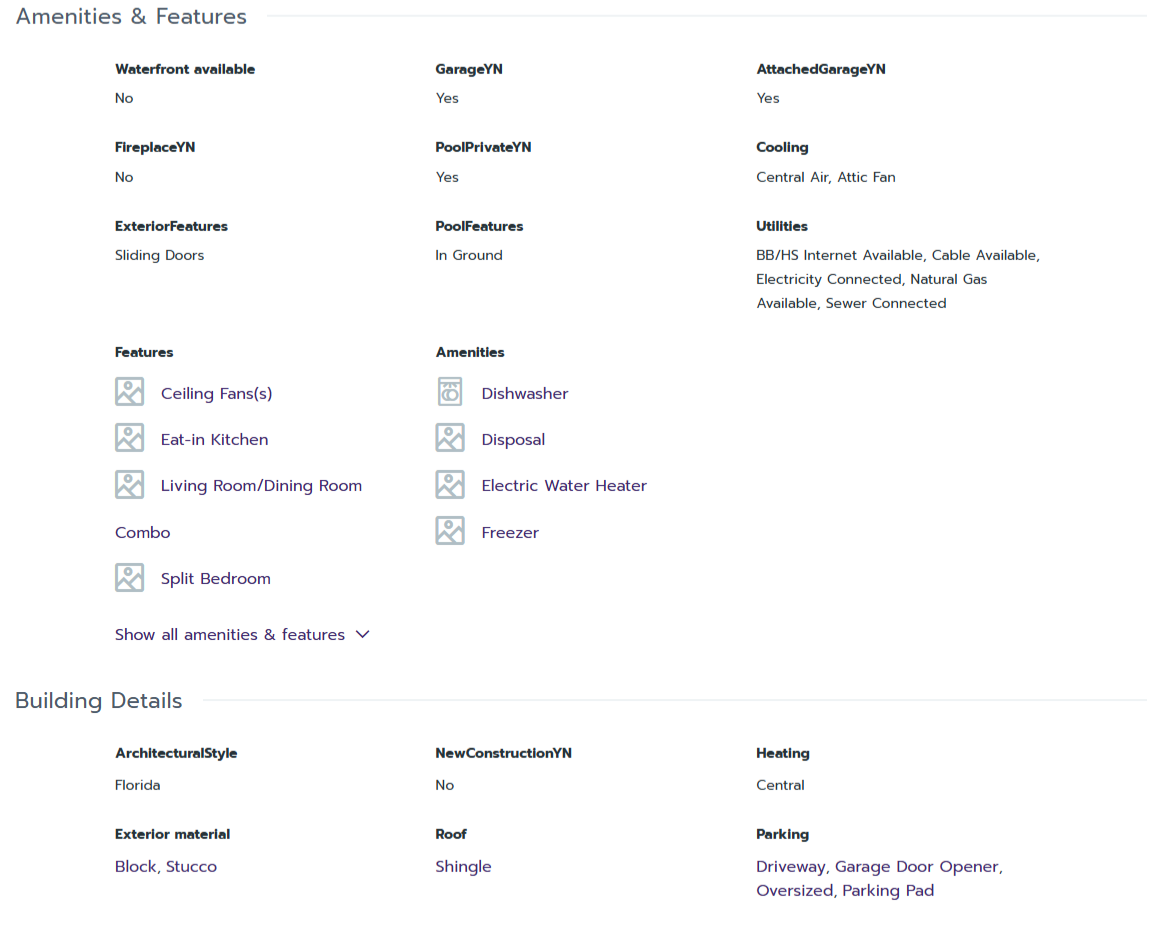Click the Block exterior material link
Screen dimensions: 1152x951
click(x=135, y=867)
